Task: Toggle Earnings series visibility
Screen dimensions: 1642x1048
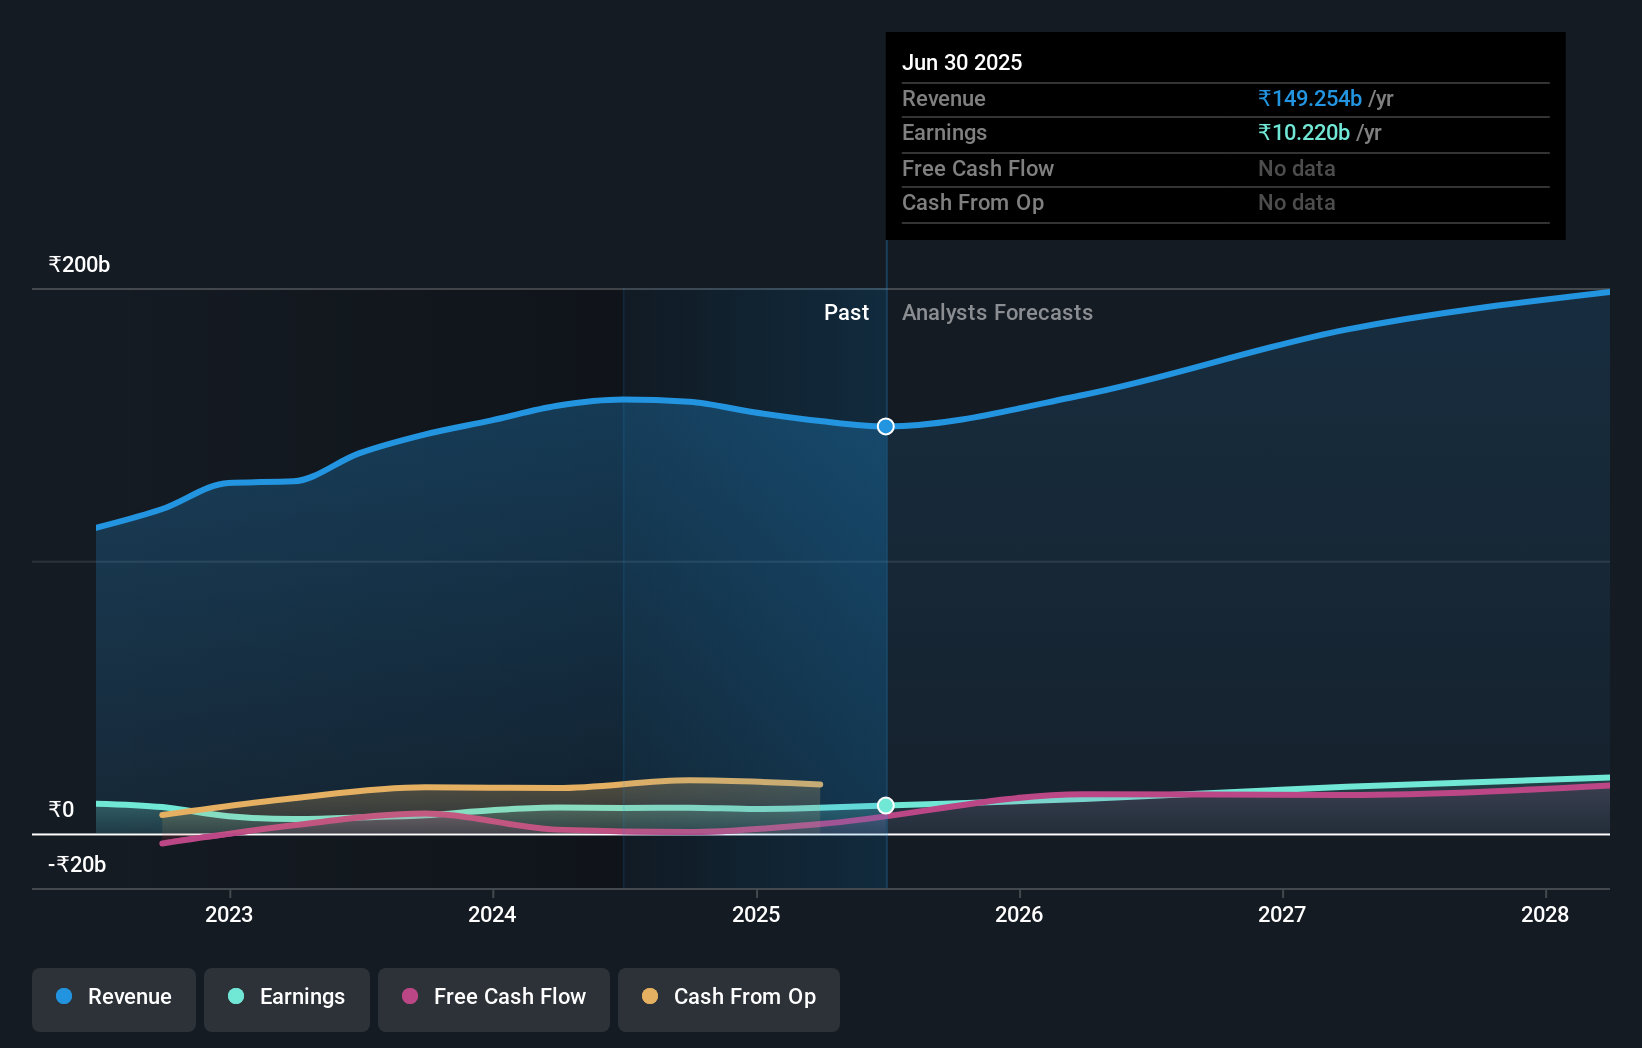Action: tap(287, 997)
